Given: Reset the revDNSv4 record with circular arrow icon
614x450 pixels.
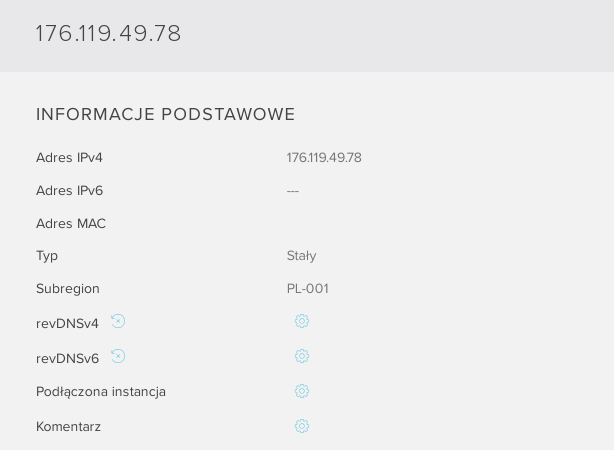Looking at the screenshot, I should [x=118, y=321].
